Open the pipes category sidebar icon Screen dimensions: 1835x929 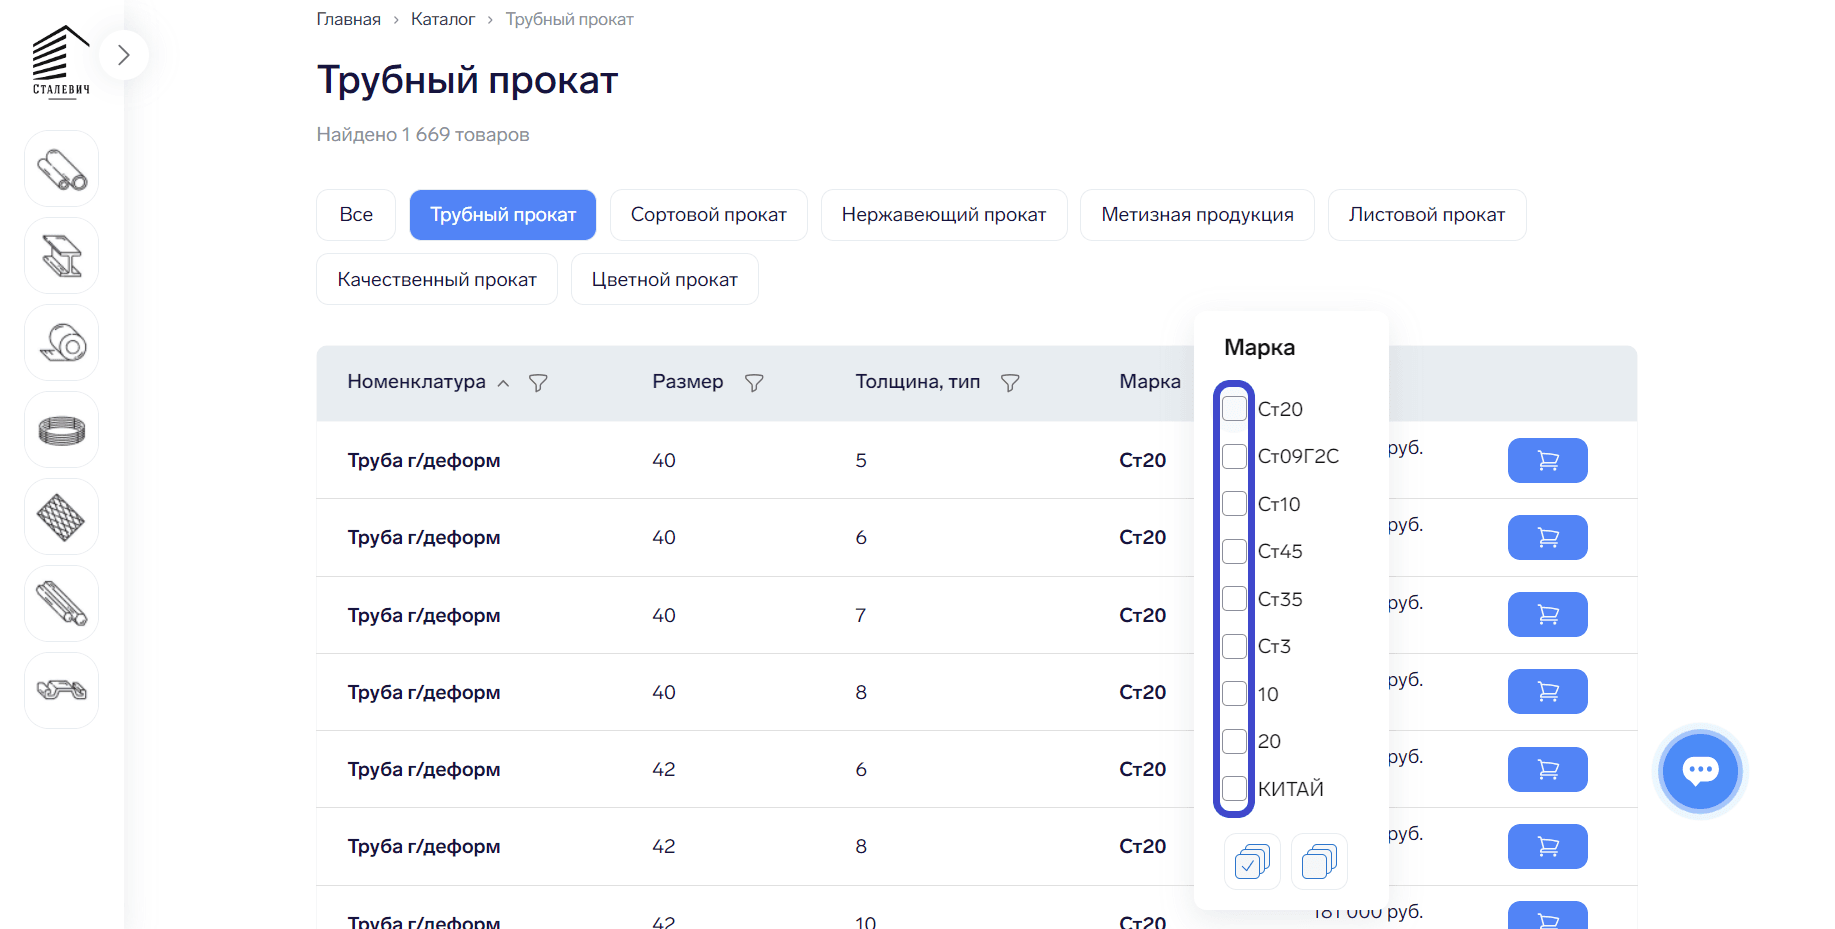click(x=62, y=169)
